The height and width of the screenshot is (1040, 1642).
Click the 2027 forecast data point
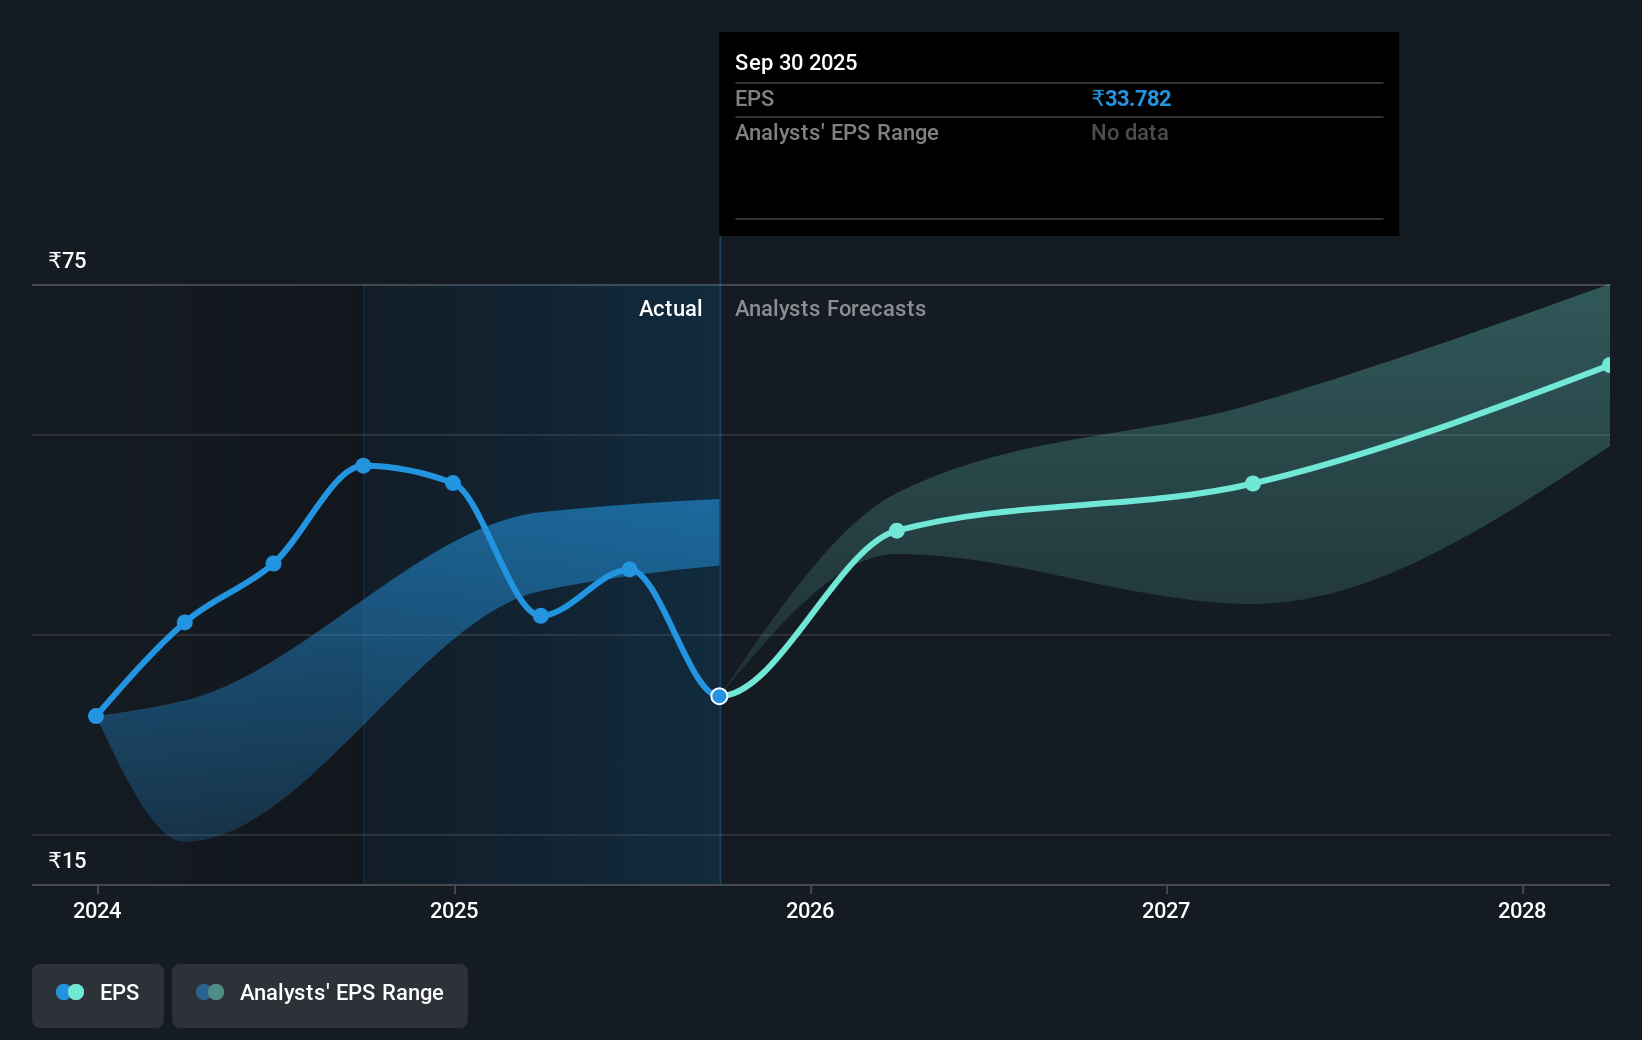tap(1252, 483)
